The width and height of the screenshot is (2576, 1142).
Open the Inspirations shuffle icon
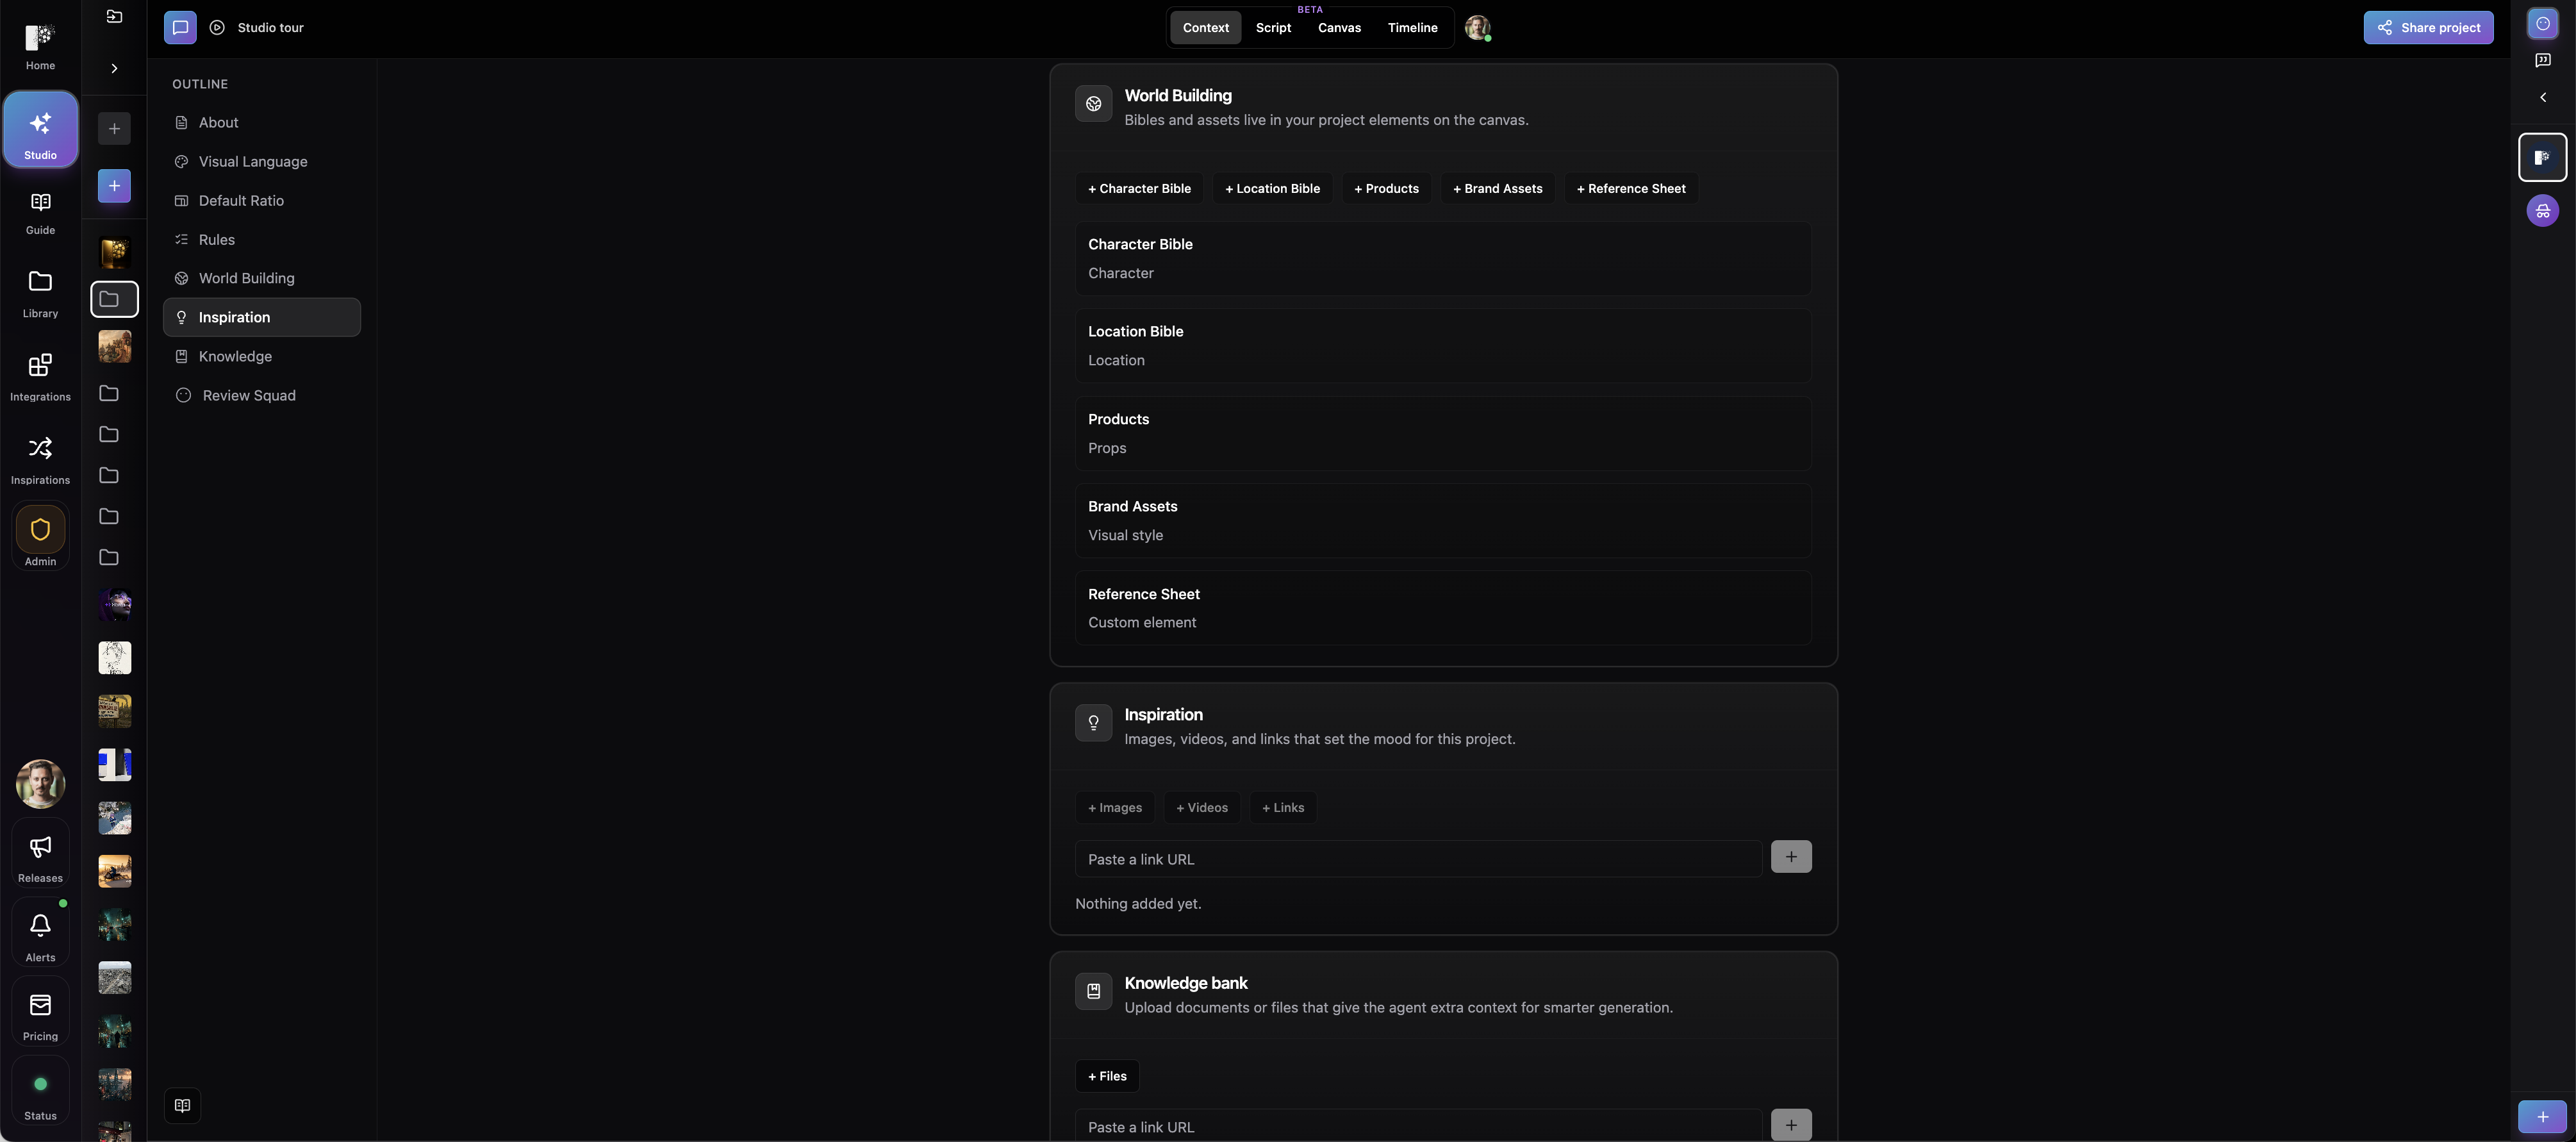(x=40, y=460)
